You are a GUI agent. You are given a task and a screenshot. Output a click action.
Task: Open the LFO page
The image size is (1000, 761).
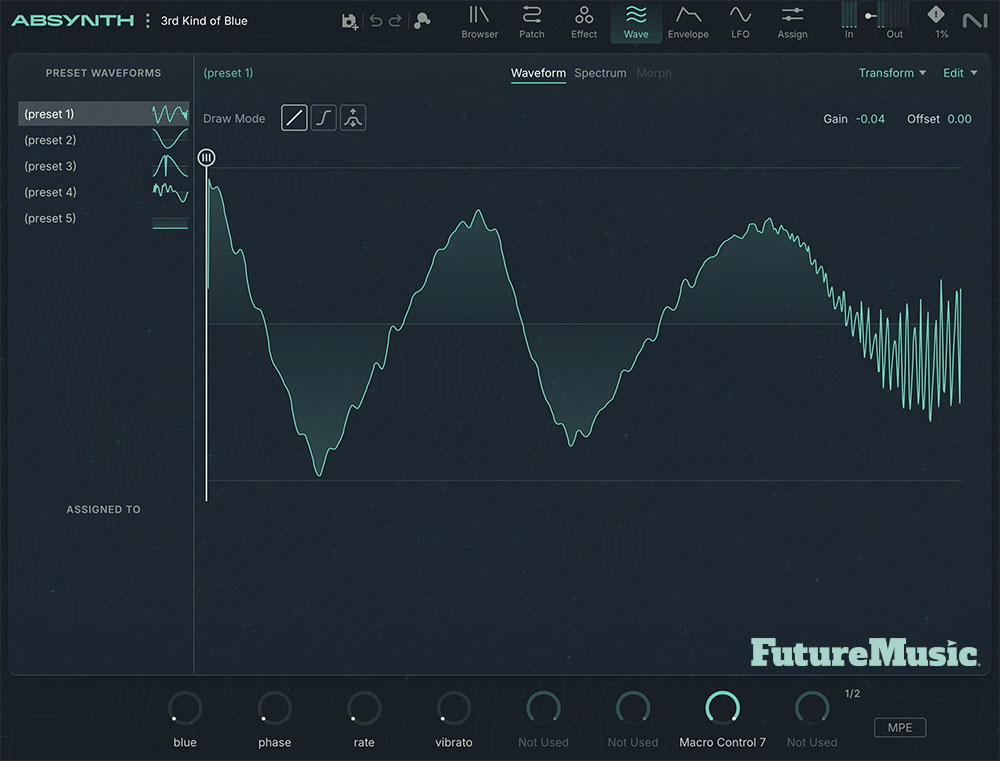coord(740,22)
